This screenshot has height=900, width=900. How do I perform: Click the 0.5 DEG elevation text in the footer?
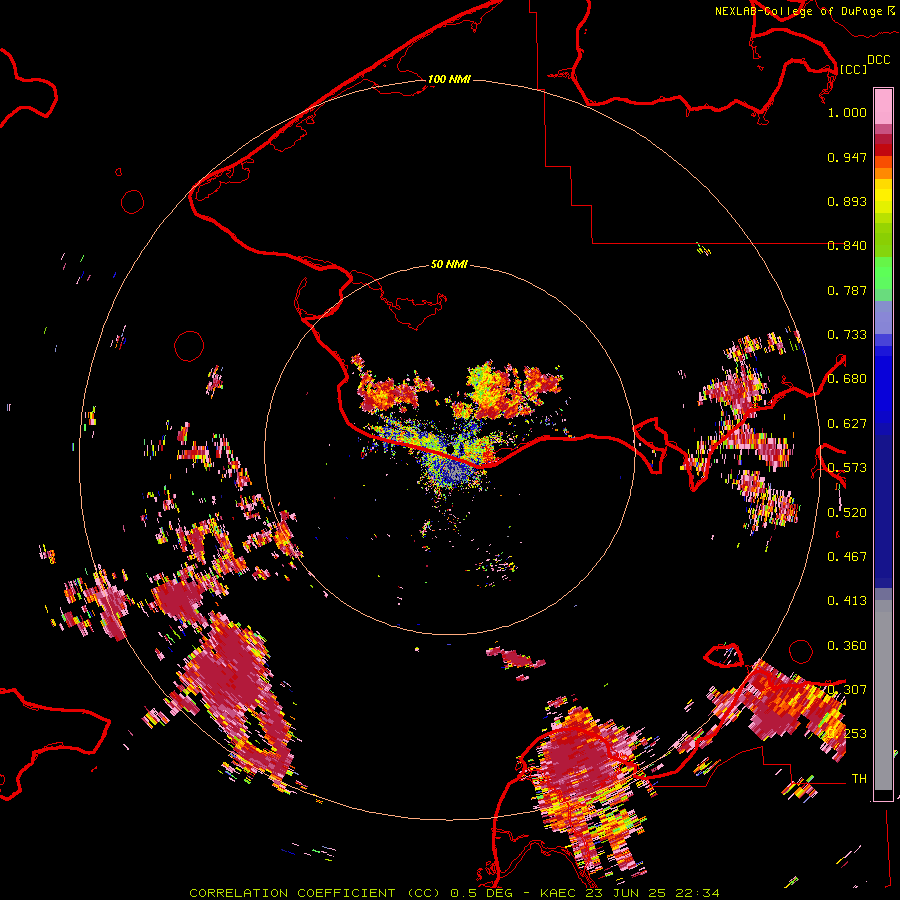481,893
